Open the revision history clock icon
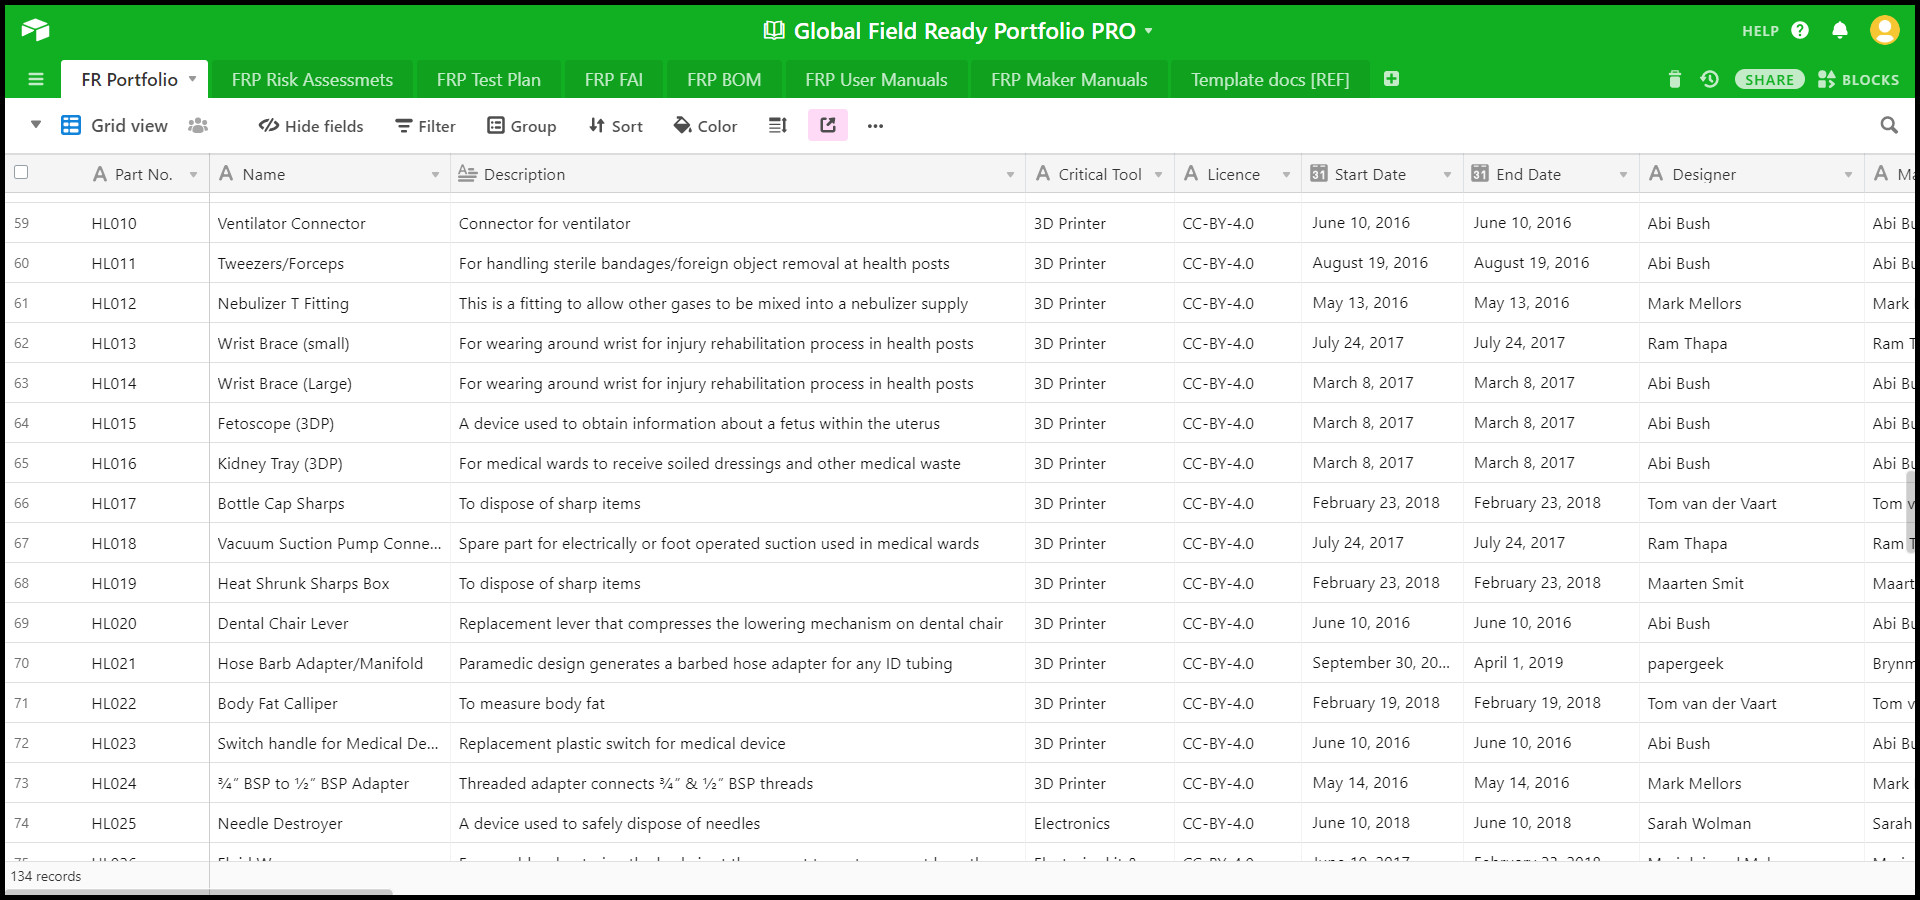The image size is (1920, 900). 1710,79
